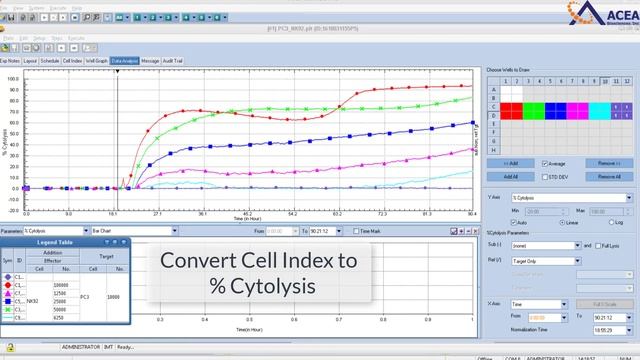The width and height of the screenshot is (640, 360).
Task: Click the triangle time marker atop the graph
Action: click(118, 71)
